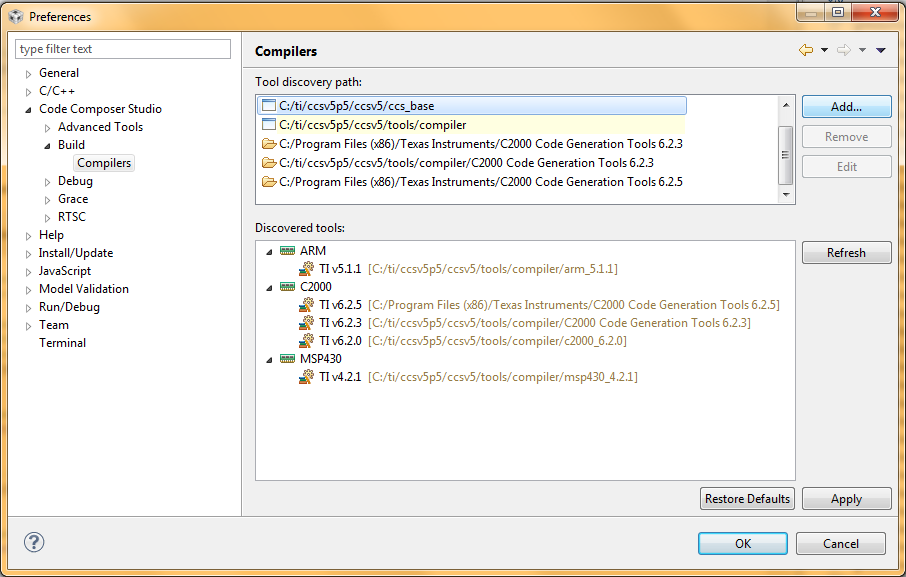Viewport: 906px width, 577px height.
Task: Collapse the MSP430 discovered tools group
Action: tap(269, 359)
